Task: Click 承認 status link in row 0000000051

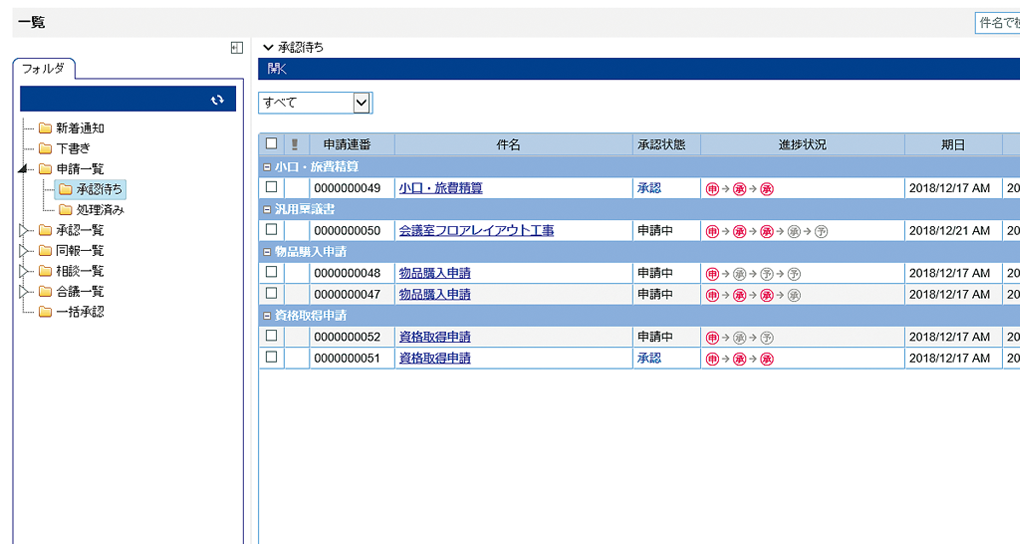Action: [x=649, y=358]
